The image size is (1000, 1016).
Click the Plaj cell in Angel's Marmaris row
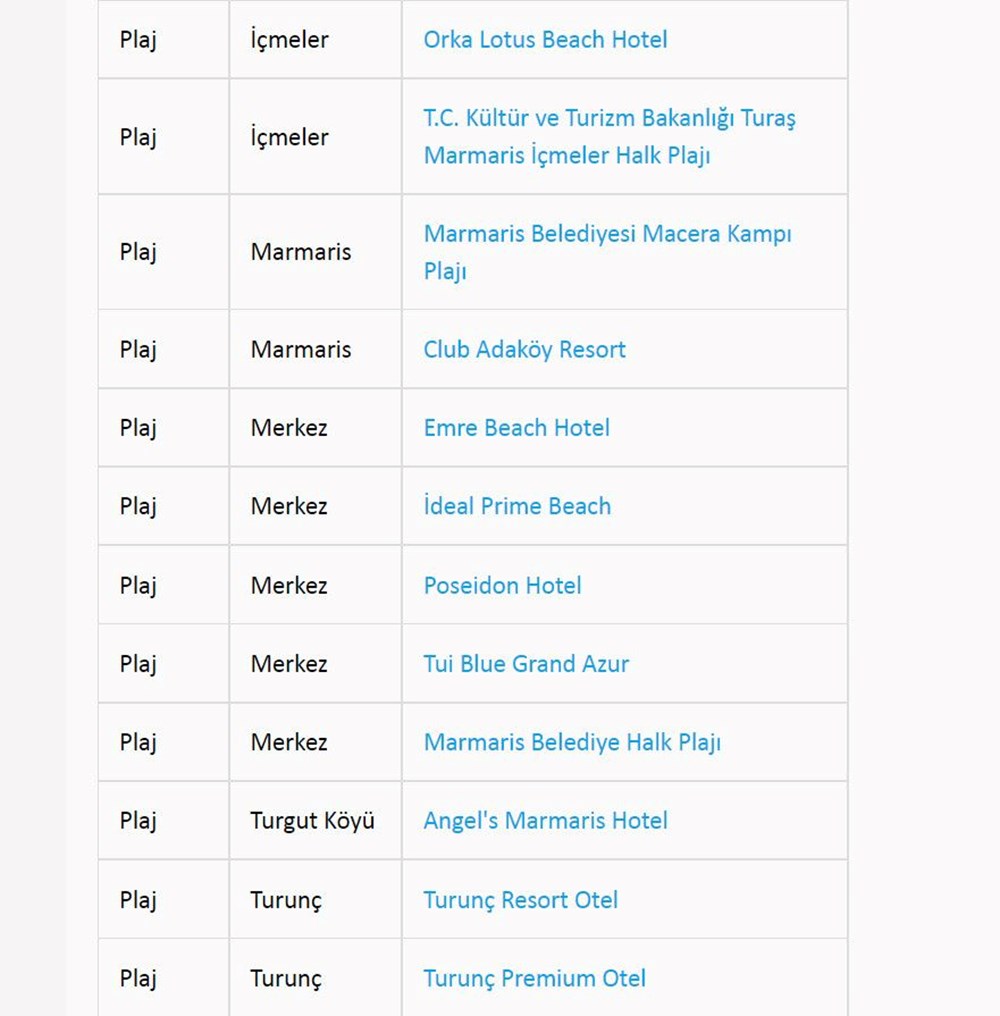click(138, 821)
